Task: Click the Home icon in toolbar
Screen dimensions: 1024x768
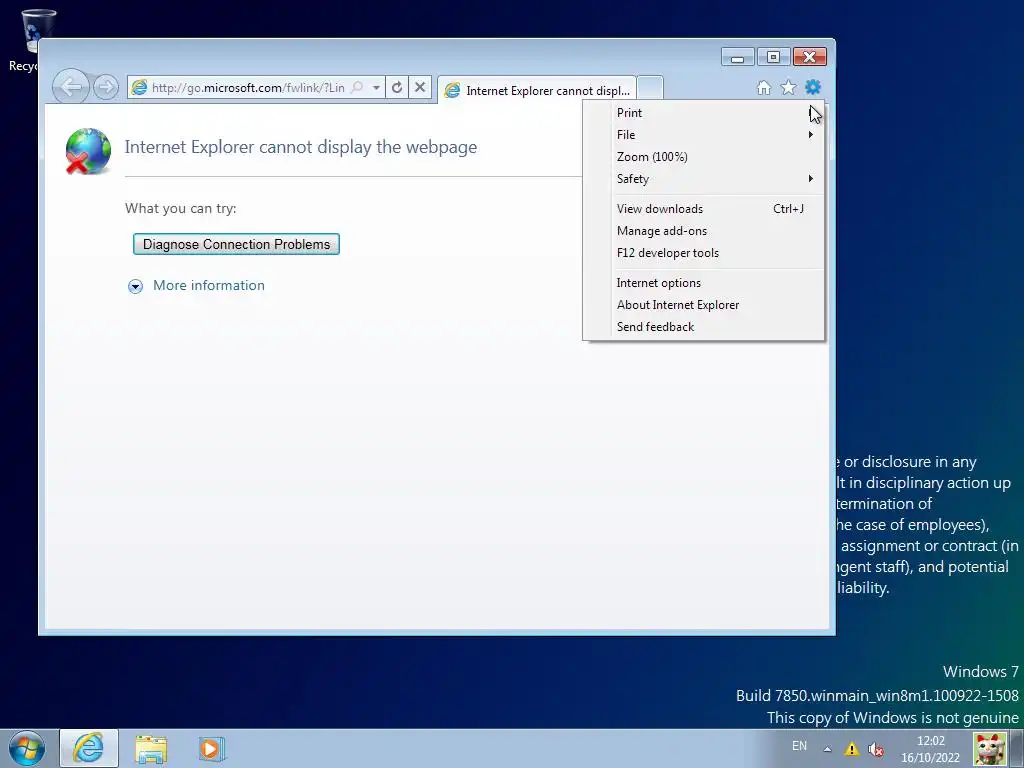Action: pyautogui.click(x=763, y=88)
